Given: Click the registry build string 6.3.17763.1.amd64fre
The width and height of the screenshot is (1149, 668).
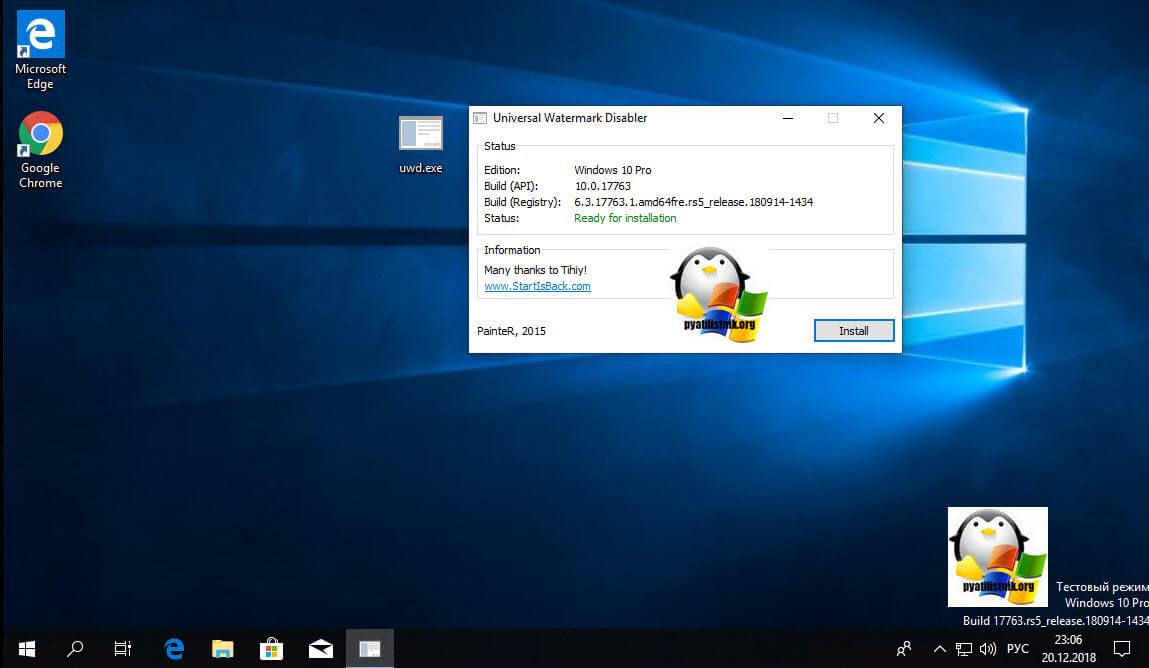Looking at the screenshot, I should click(x=693, y=202).
